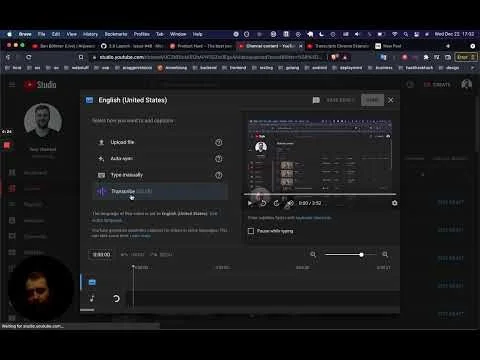The image size is (480, 360).
Task: Choose the Auto-sync caption option
Action: click(160, 159)
